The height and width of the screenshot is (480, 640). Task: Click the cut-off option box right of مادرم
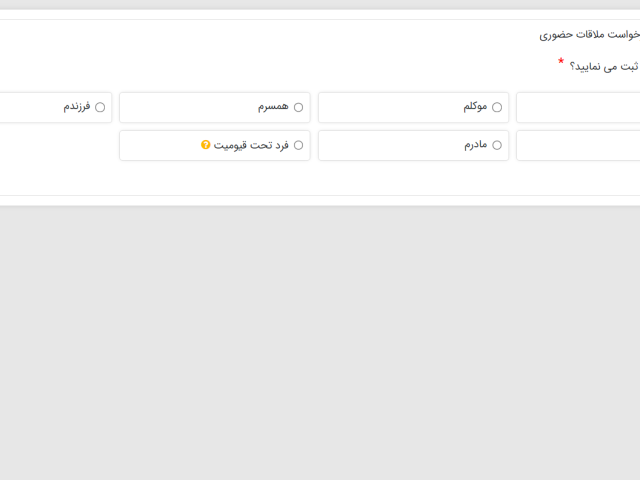coord(578,145)
